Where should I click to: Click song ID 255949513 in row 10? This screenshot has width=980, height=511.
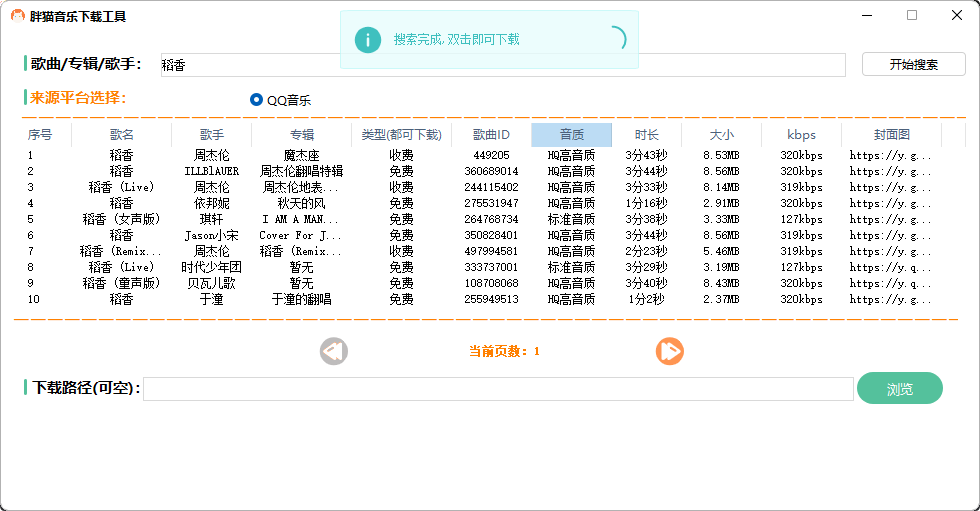(491, 299)
